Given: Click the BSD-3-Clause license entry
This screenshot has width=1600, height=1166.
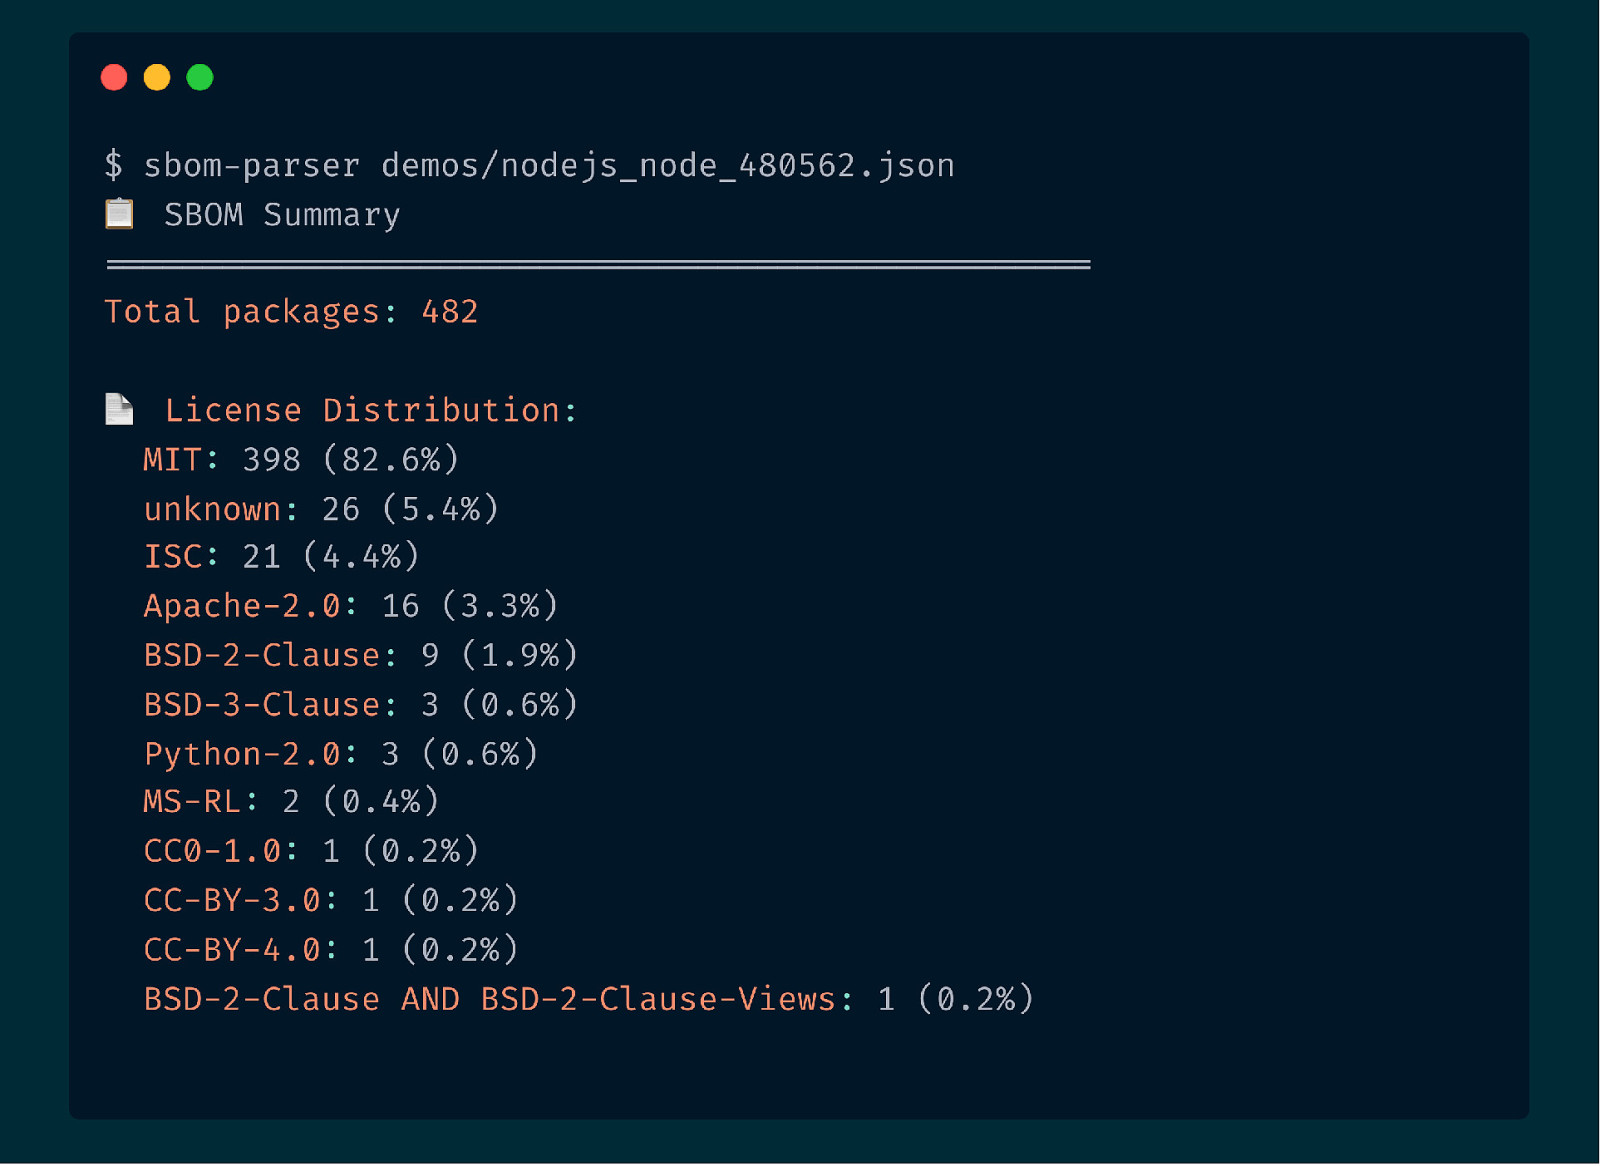Looking at the screenshot, I should tap(360, 705).
